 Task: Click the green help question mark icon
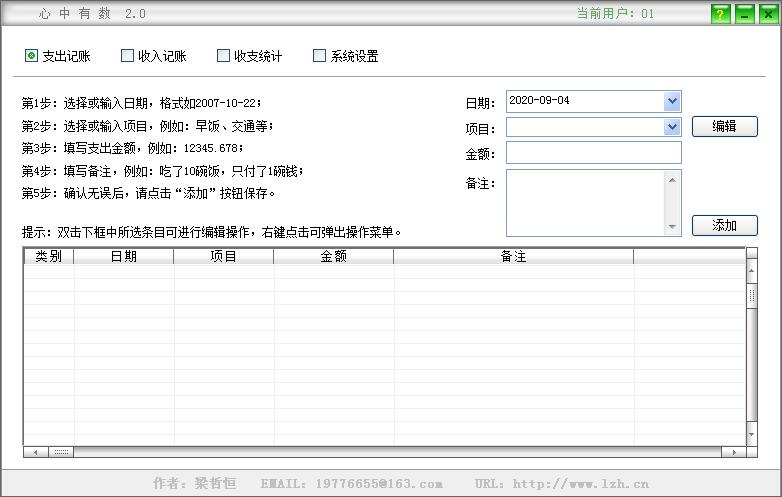720,14
